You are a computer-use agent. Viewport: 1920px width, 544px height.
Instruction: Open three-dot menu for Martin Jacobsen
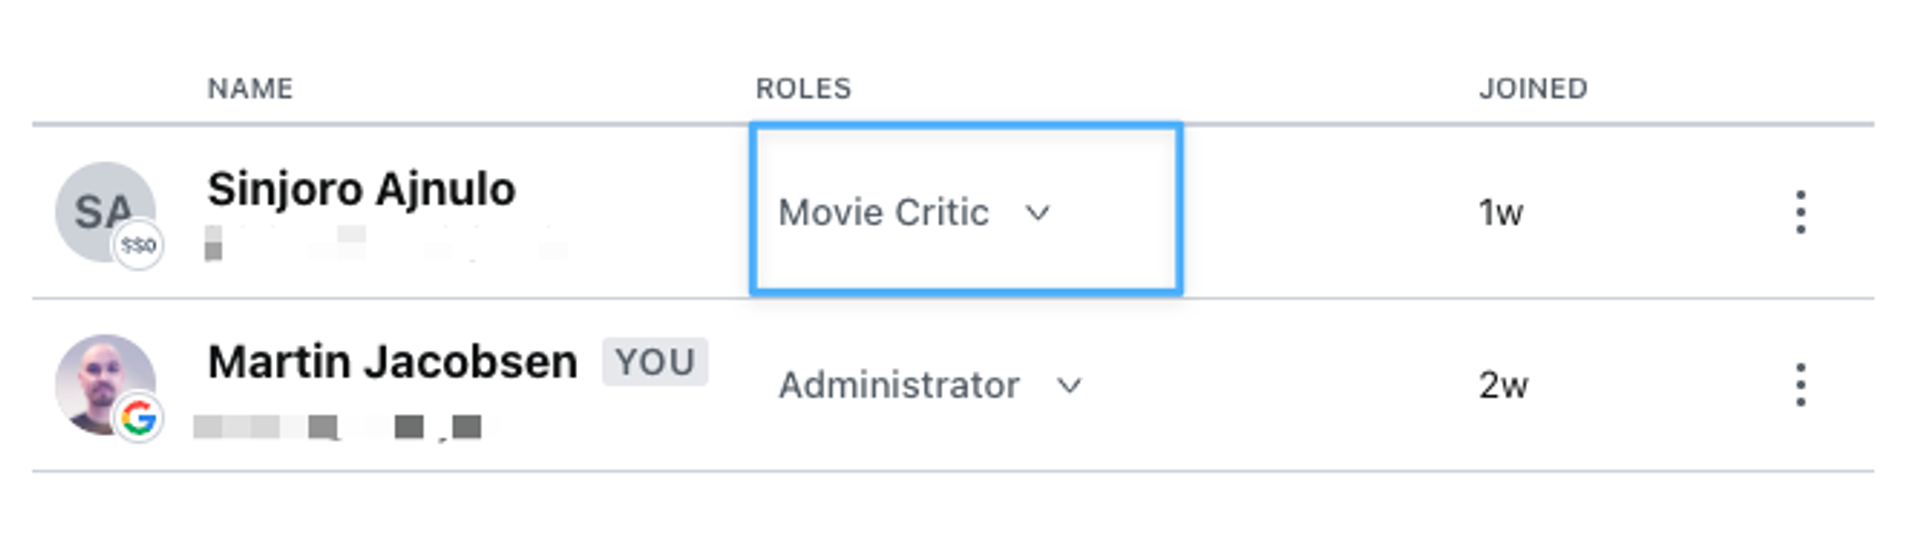pyautogui.click(x=1800, y=385)
